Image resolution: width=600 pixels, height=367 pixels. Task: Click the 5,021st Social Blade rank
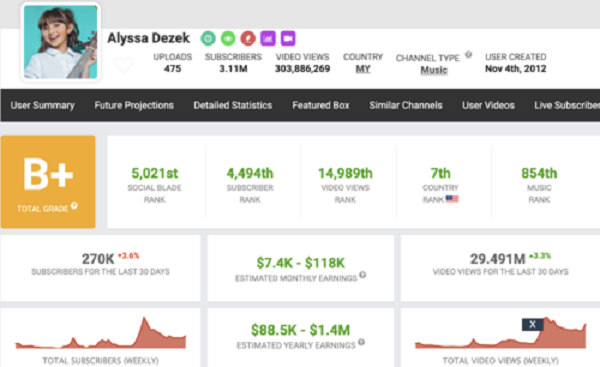click(155, 173)
